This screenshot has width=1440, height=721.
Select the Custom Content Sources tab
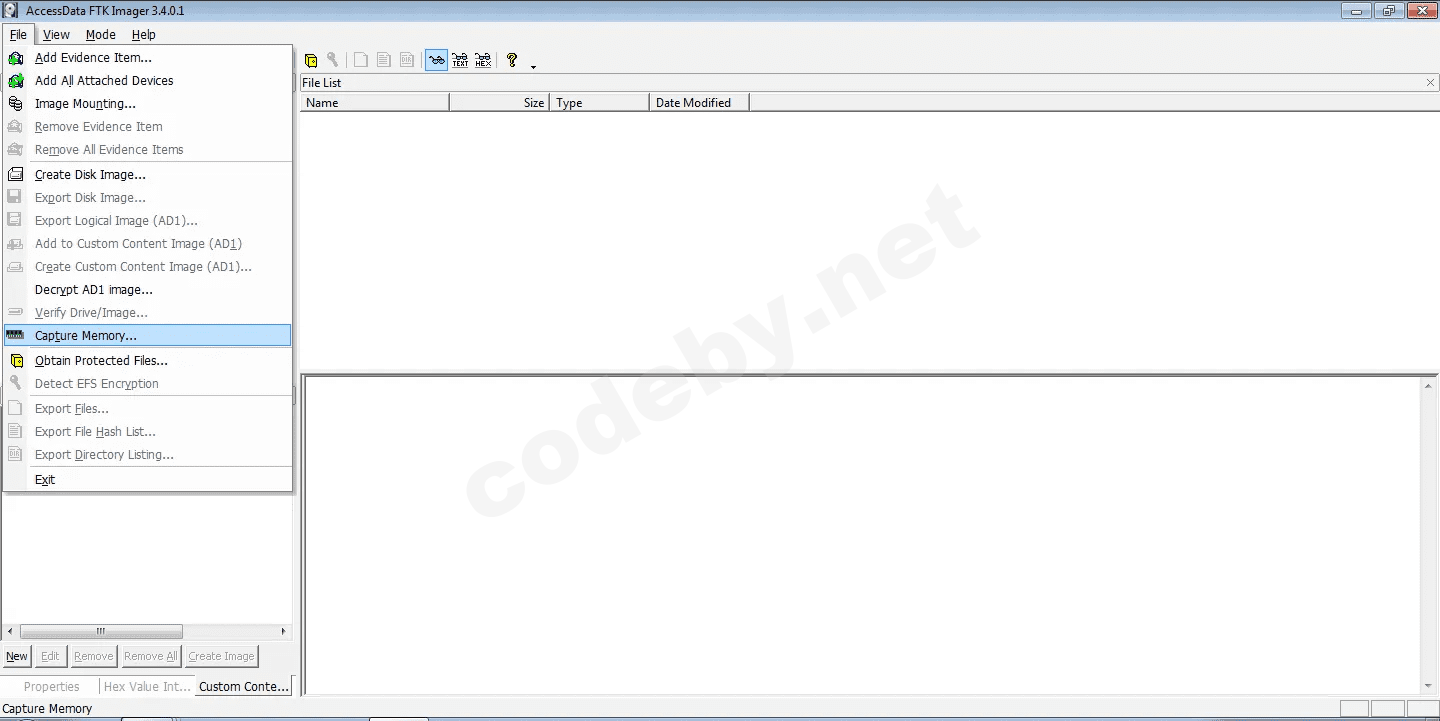pos(244,687)
